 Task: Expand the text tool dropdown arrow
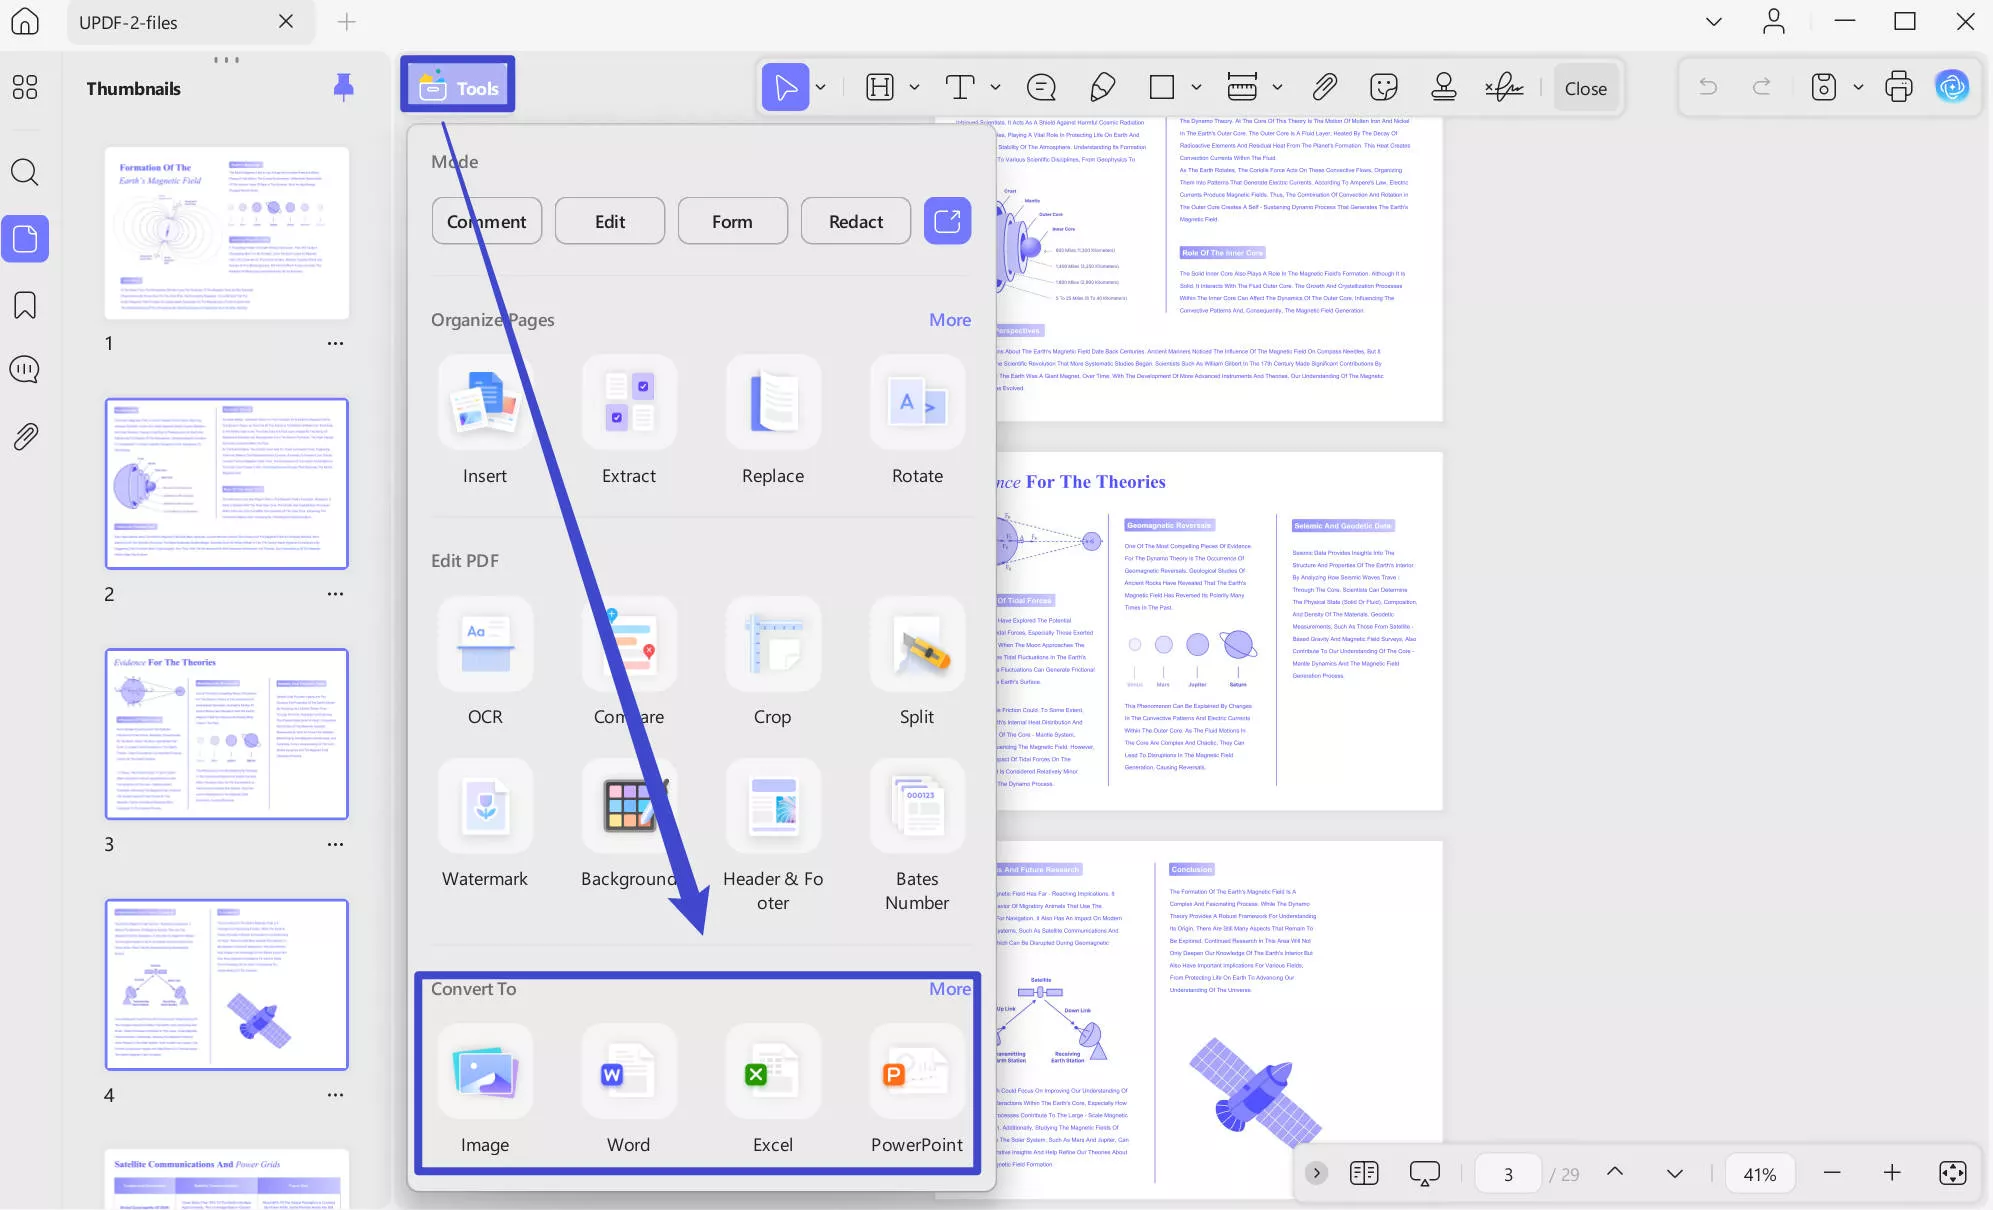tap(995, 88)
